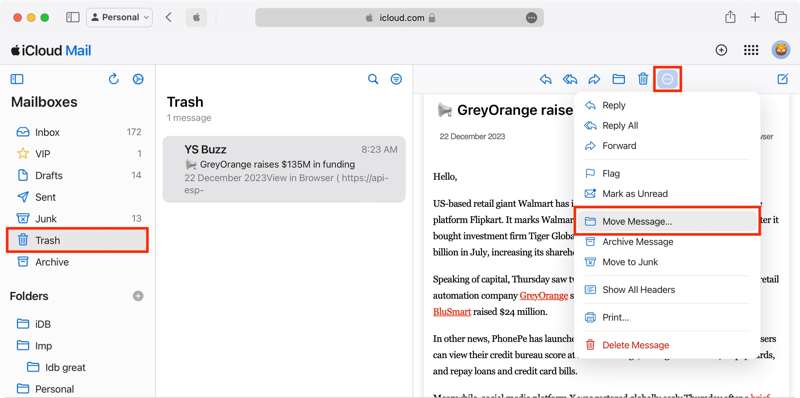Show Safari tab overview
Screen dimensions: 800x398
point(781,17)
